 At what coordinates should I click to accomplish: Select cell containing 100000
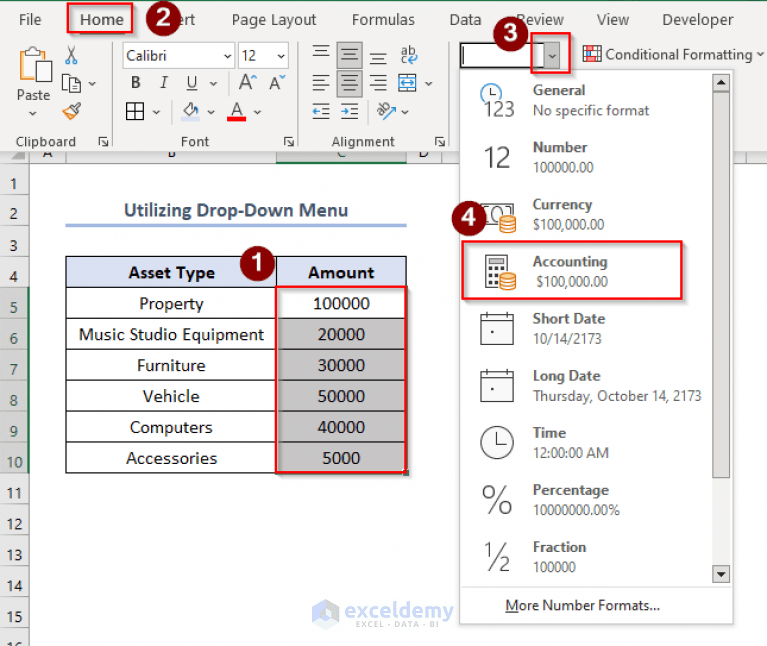point(341,303)
